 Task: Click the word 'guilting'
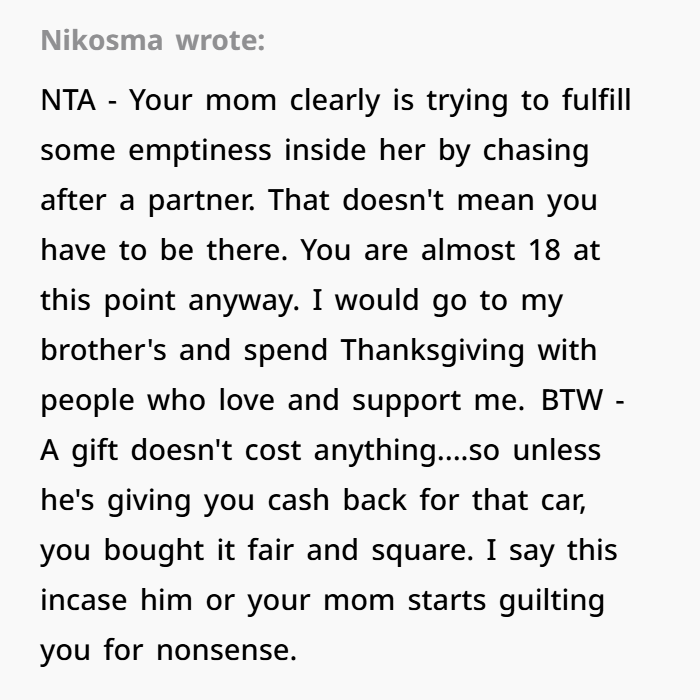point(552,600)
